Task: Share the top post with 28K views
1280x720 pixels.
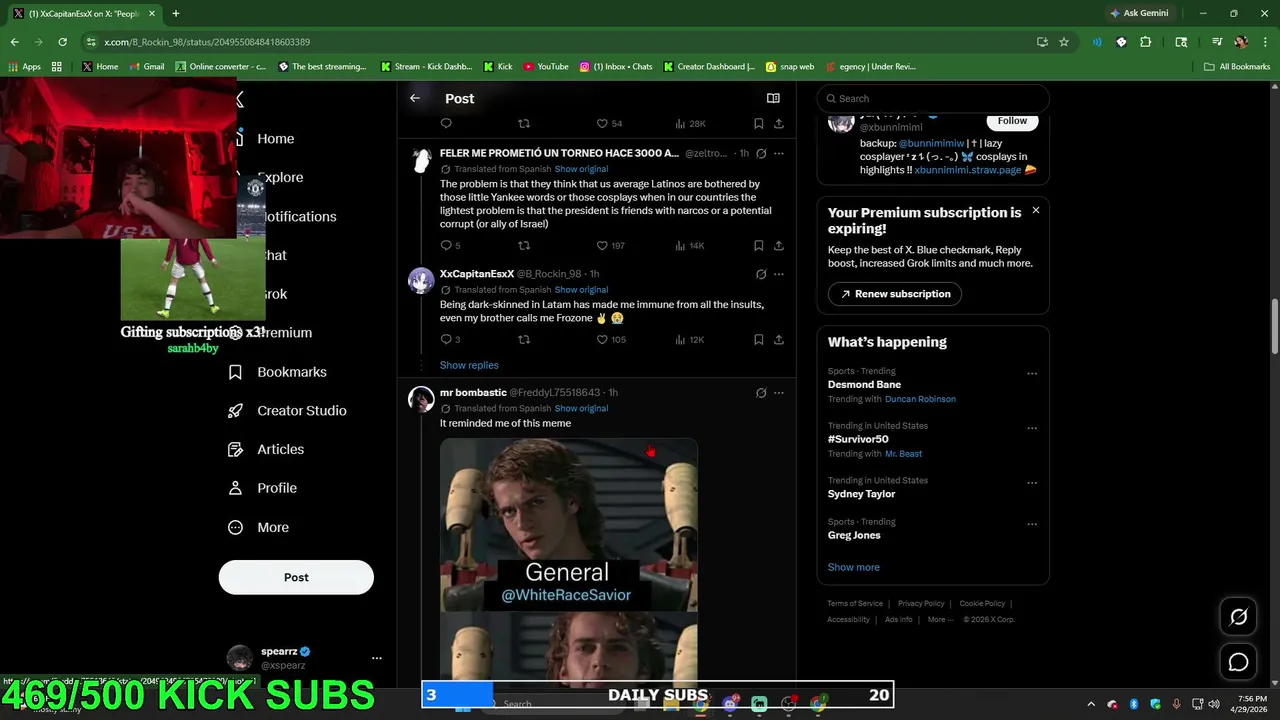Action: (779, 123)
